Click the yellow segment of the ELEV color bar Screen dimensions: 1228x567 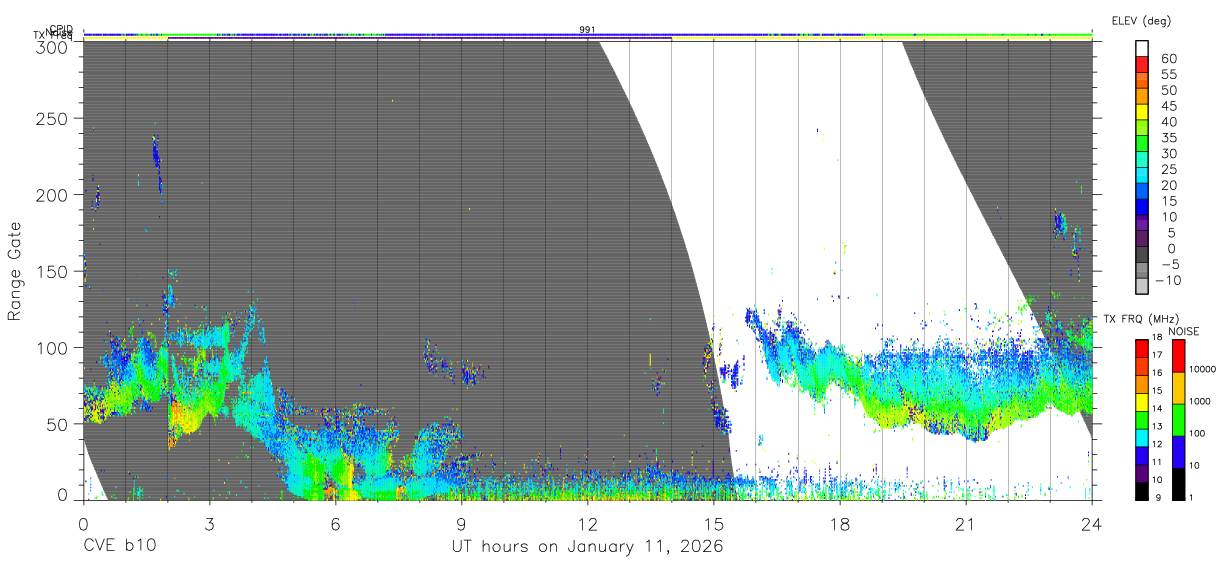click(x=1142, y=113)
